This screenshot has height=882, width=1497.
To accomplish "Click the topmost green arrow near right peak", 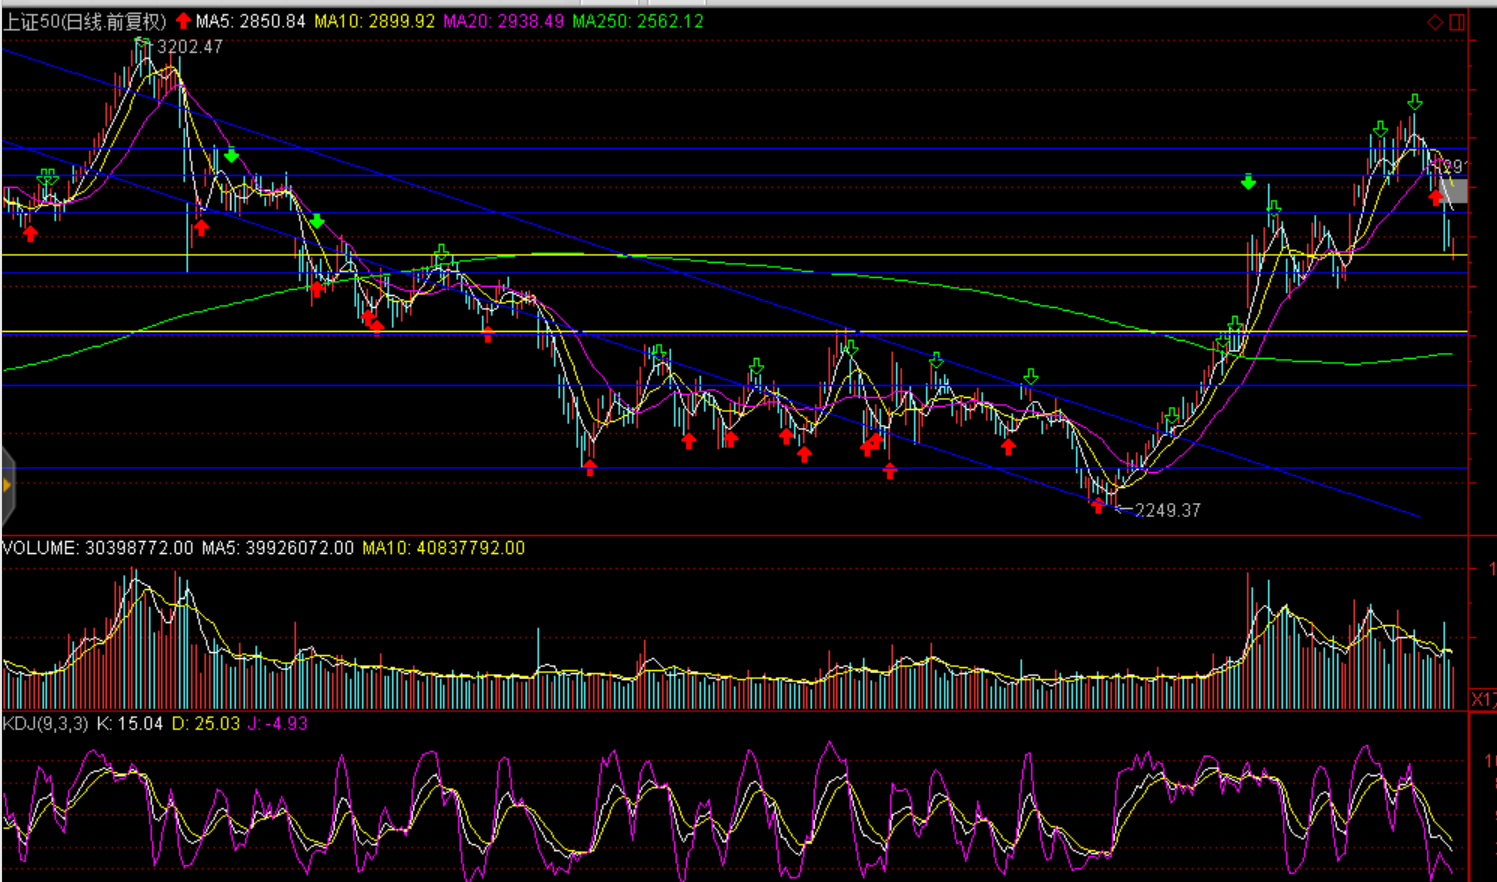I will tap(1414, 102).
